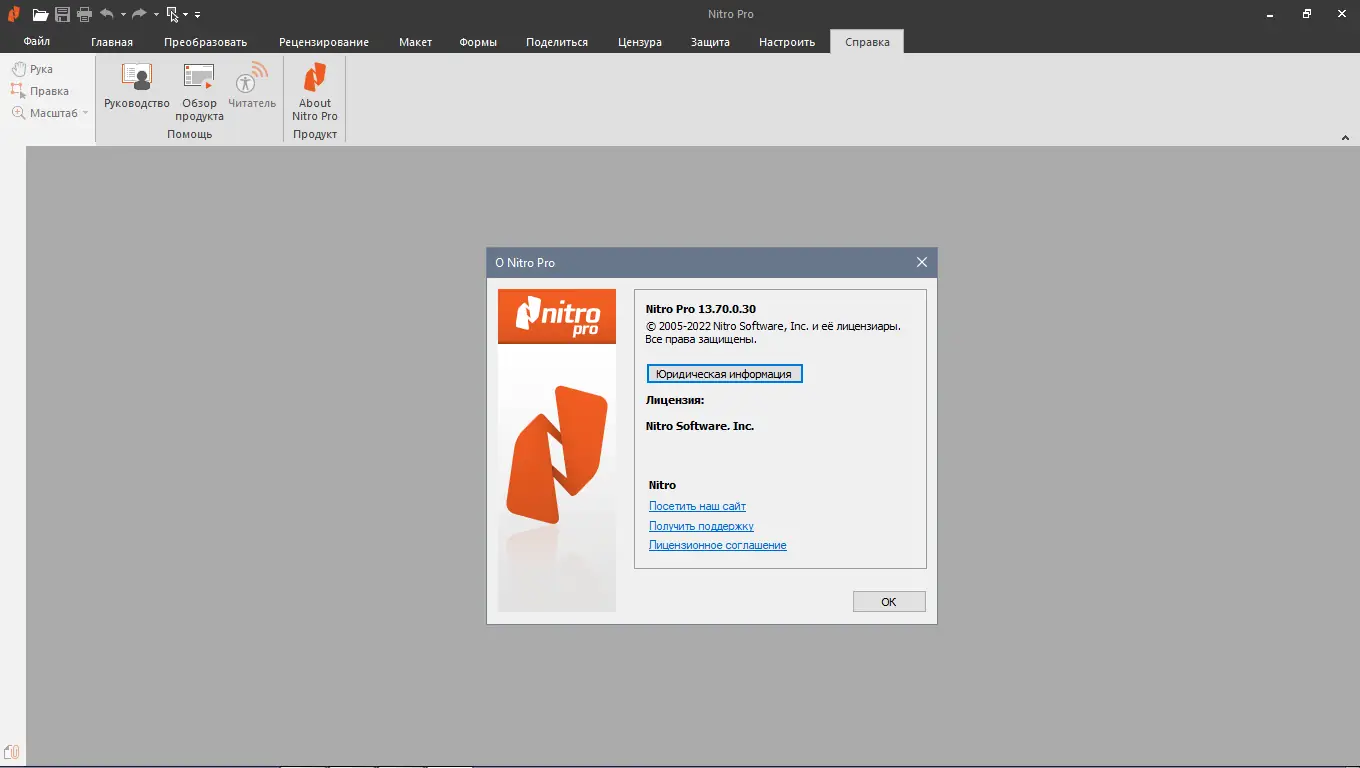The image size is (1360, 768).
Task: Expand the Redo history dropdown arrow
Action: tap(156, 15)
